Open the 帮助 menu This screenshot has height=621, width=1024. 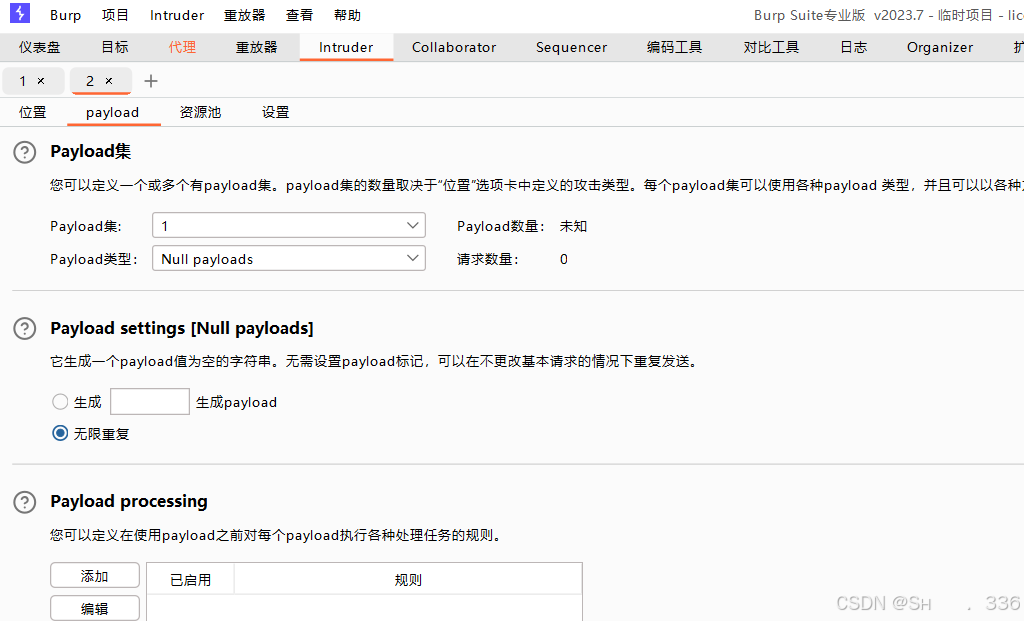tap(347, 15)
